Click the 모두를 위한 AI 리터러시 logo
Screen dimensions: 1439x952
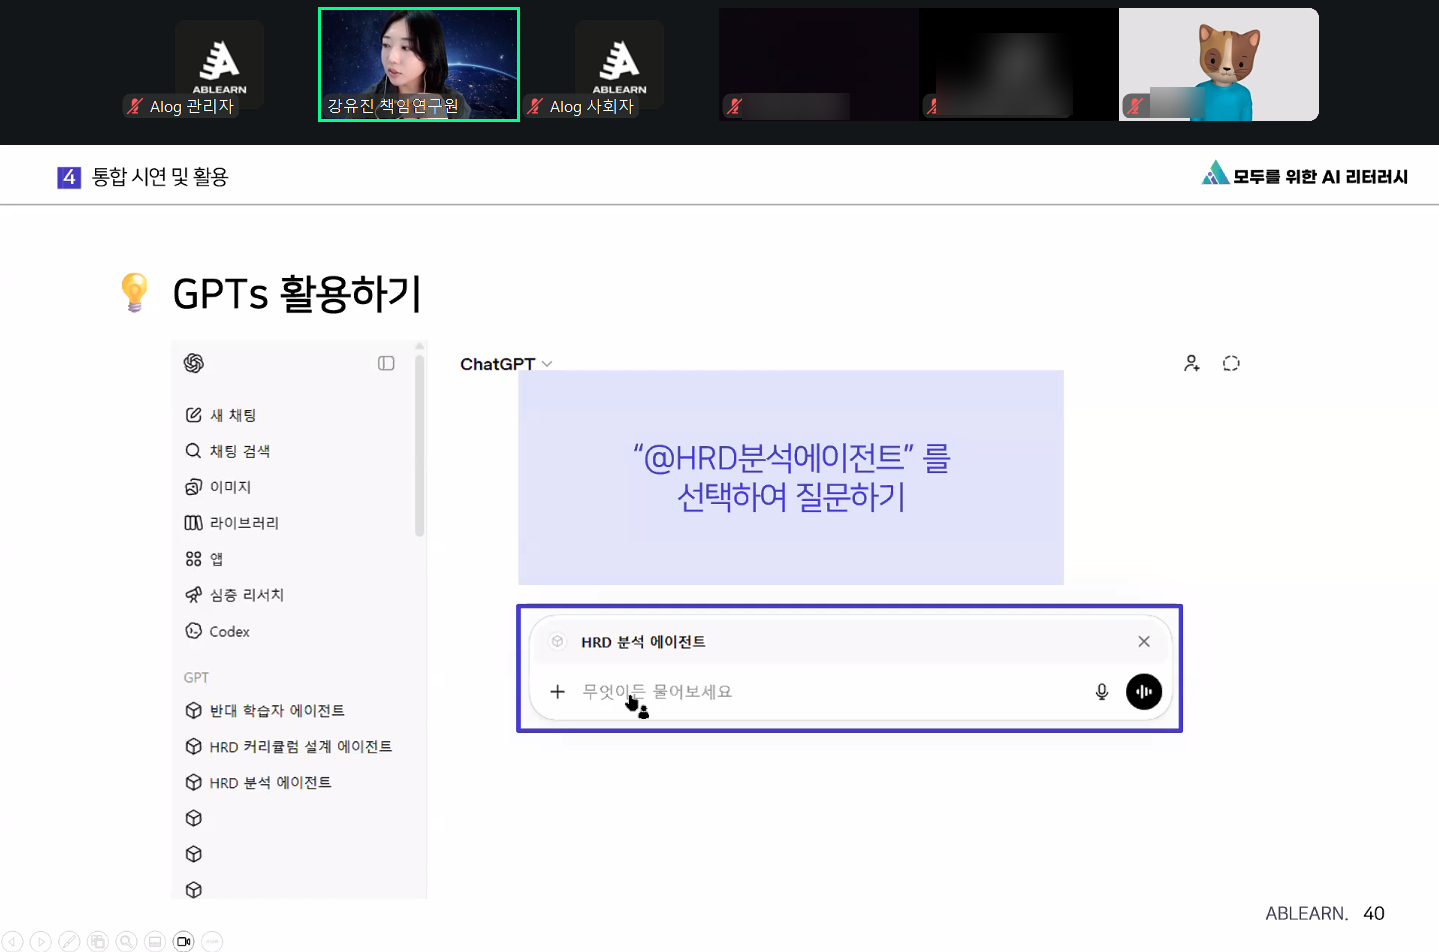pyautogui.click(x=1305, y=175)
